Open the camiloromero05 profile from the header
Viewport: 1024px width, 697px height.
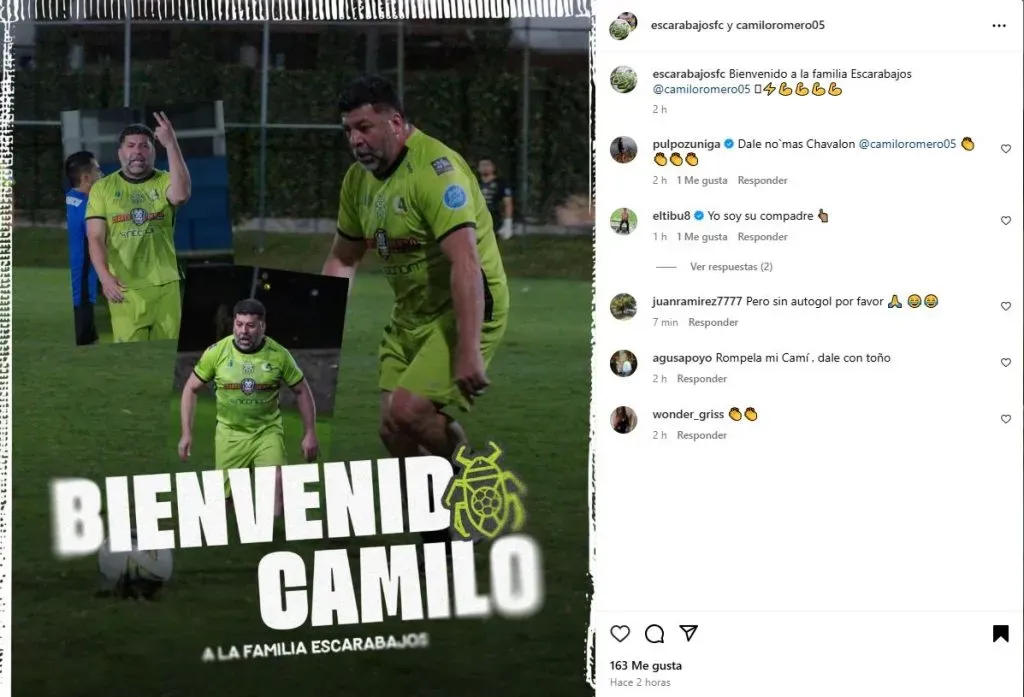pos(780,25)
